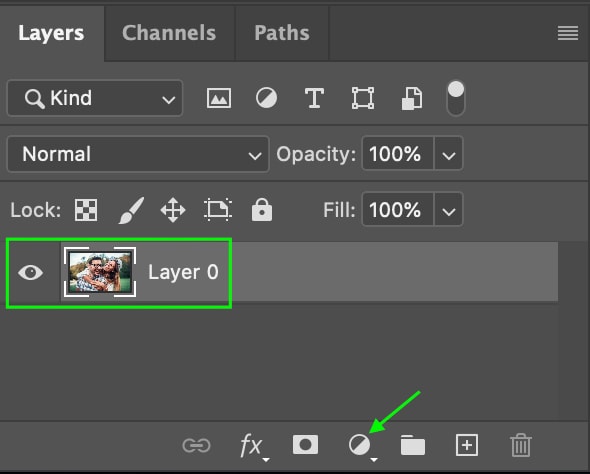Filter layers by smart objects
590x474 pixels.
click(412, 99)
